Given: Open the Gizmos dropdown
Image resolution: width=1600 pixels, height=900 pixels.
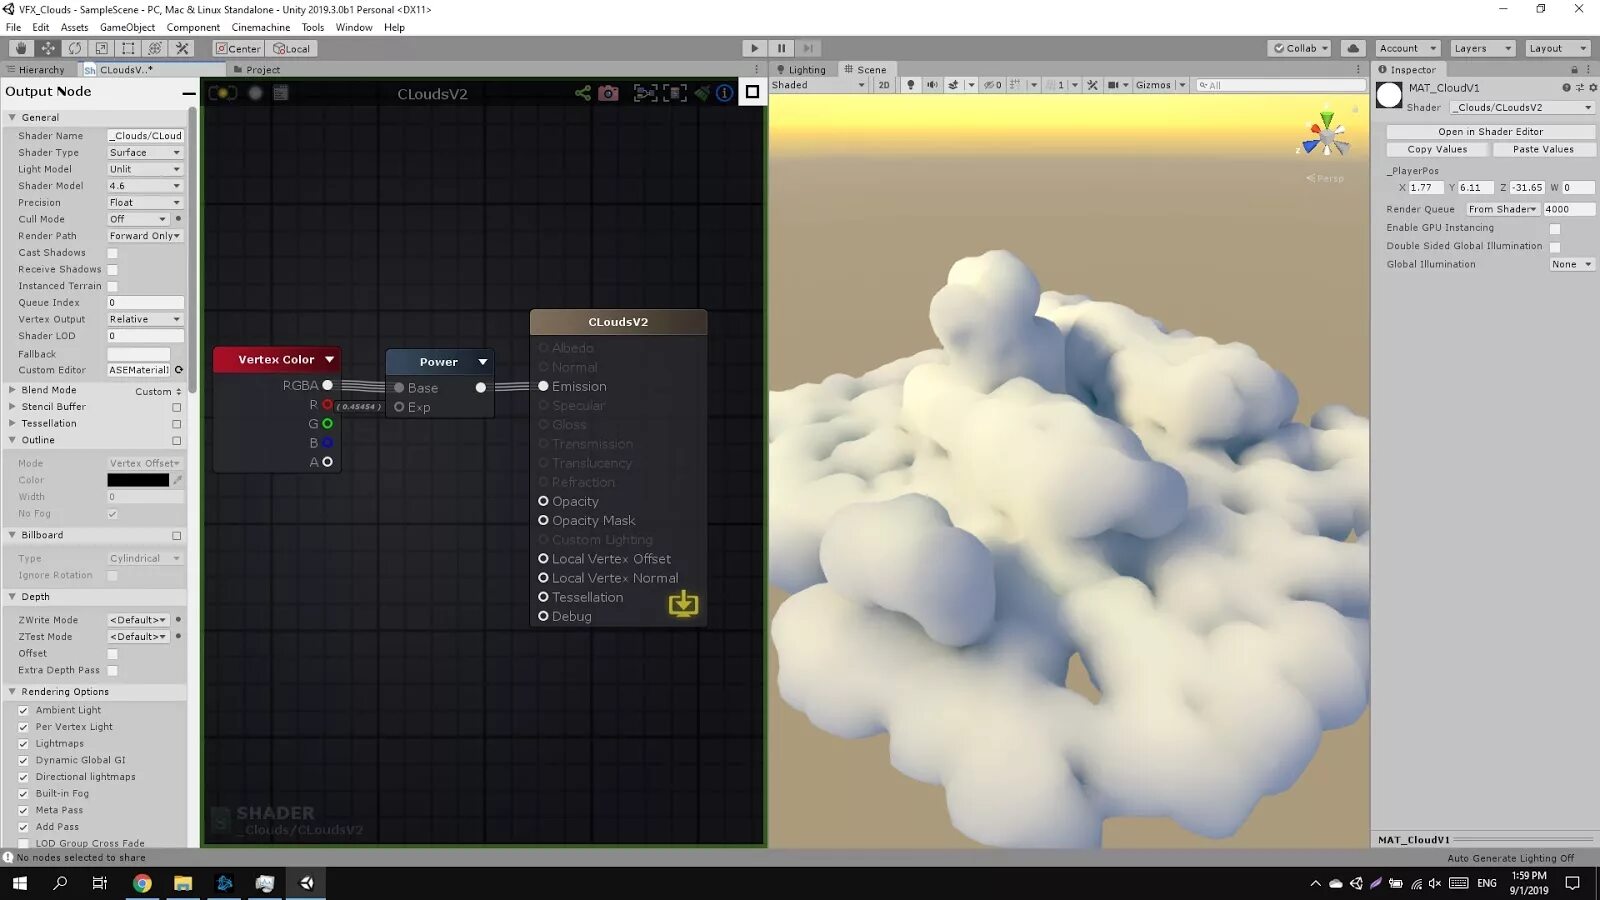Looking at the screenshot, I should 1160,85.
